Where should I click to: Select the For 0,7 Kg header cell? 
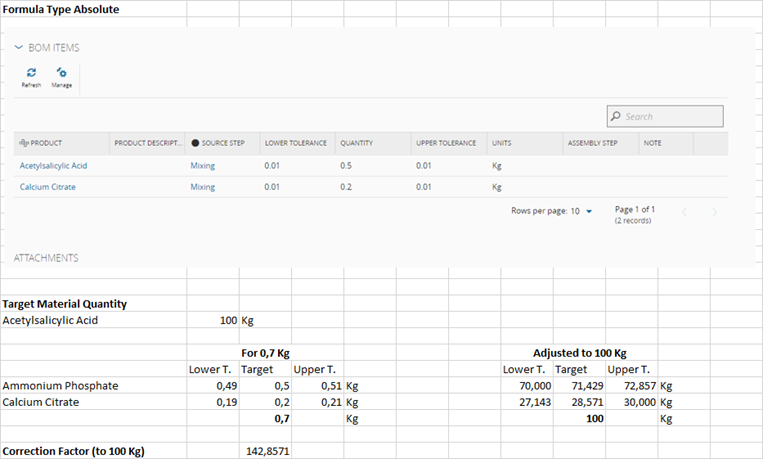tap(265, 353)
